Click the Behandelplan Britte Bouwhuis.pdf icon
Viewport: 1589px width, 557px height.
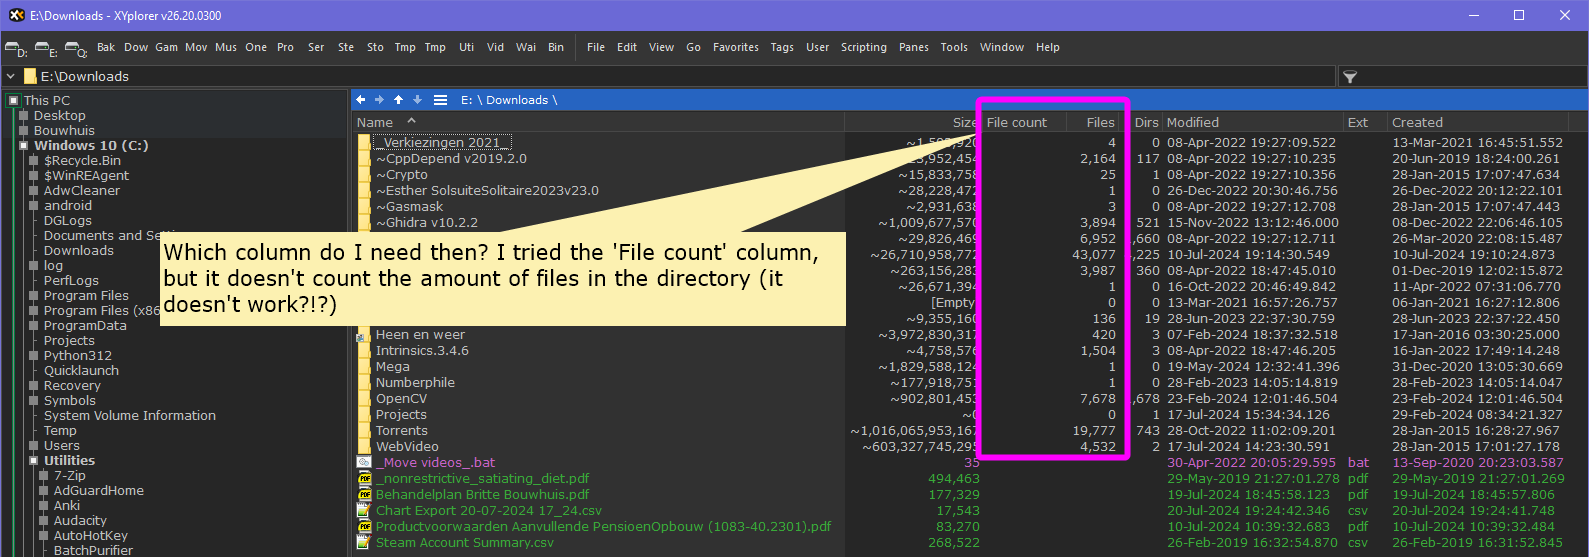pyautogui.click(x=364, y=495)
